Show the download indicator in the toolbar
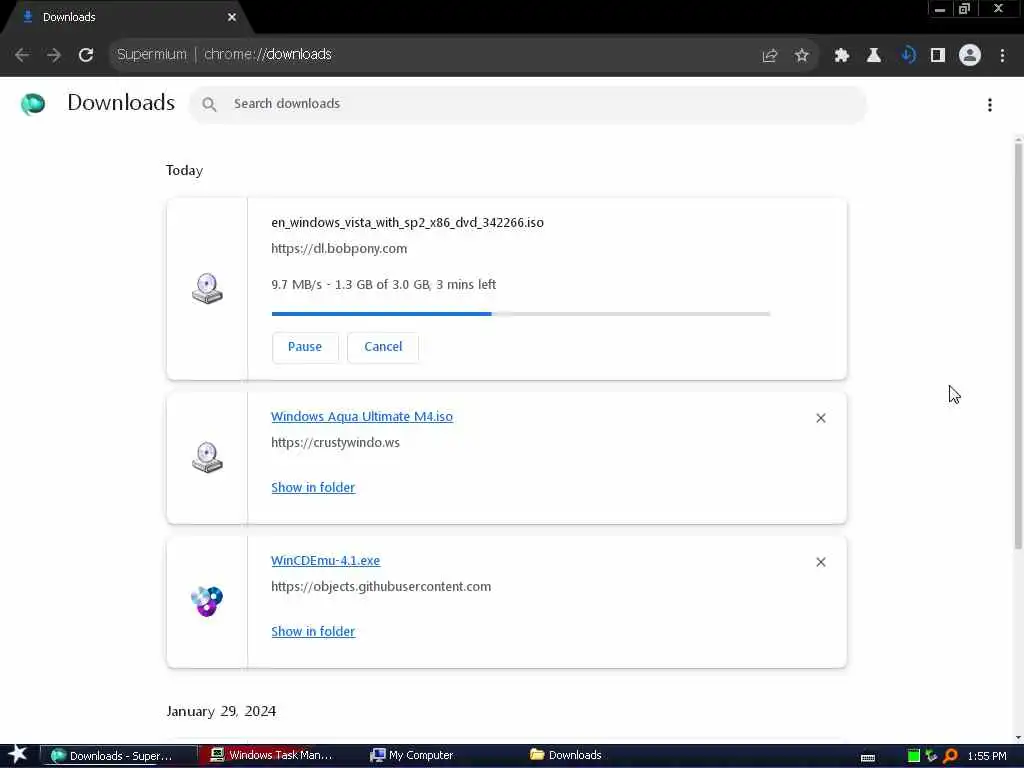Screen dimensions: 1024x768 point(908,56)
